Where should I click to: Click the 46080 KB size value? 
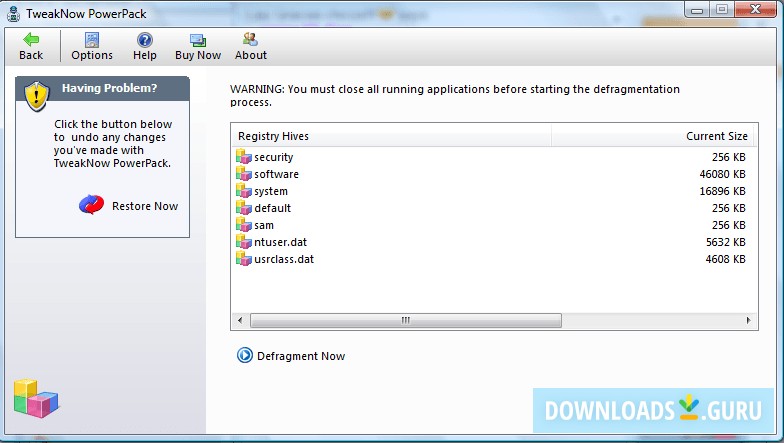coord(722,174)
